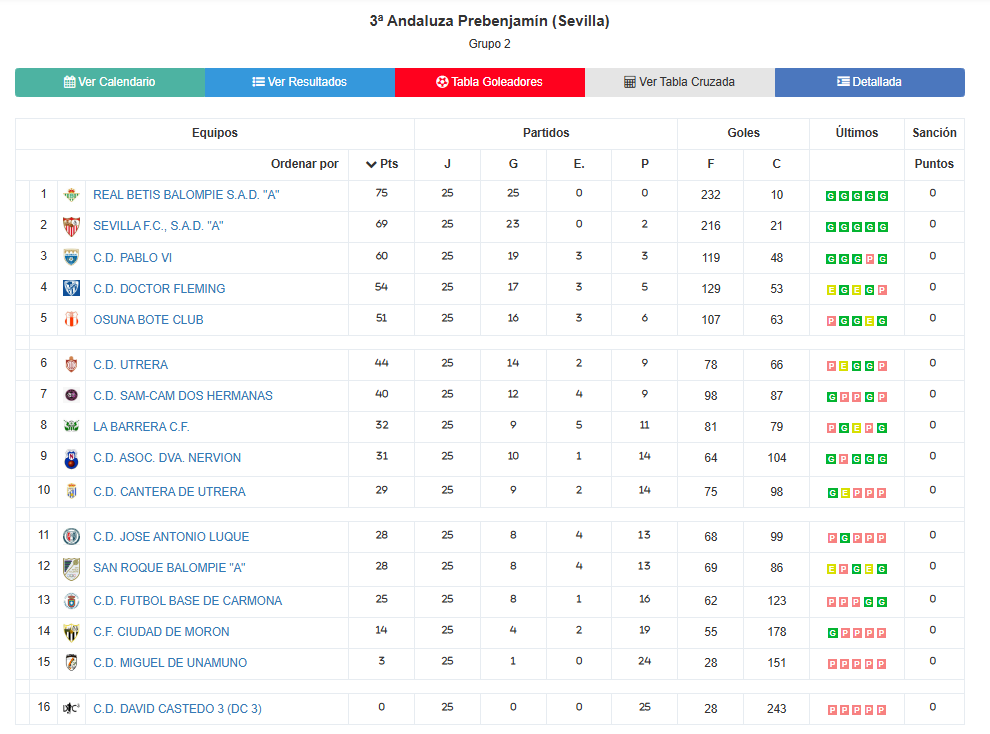Click the C.D. Utrera crest icon
The width and height of the screenshot is (990, 734).
click(71, 364)
